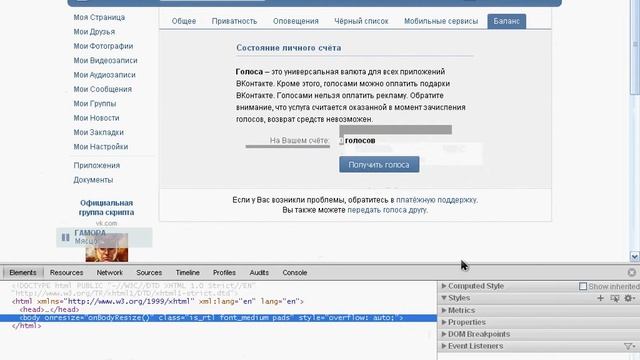Open the Общее settings tab
640x360 pixels.
click(x=184, y=21)
